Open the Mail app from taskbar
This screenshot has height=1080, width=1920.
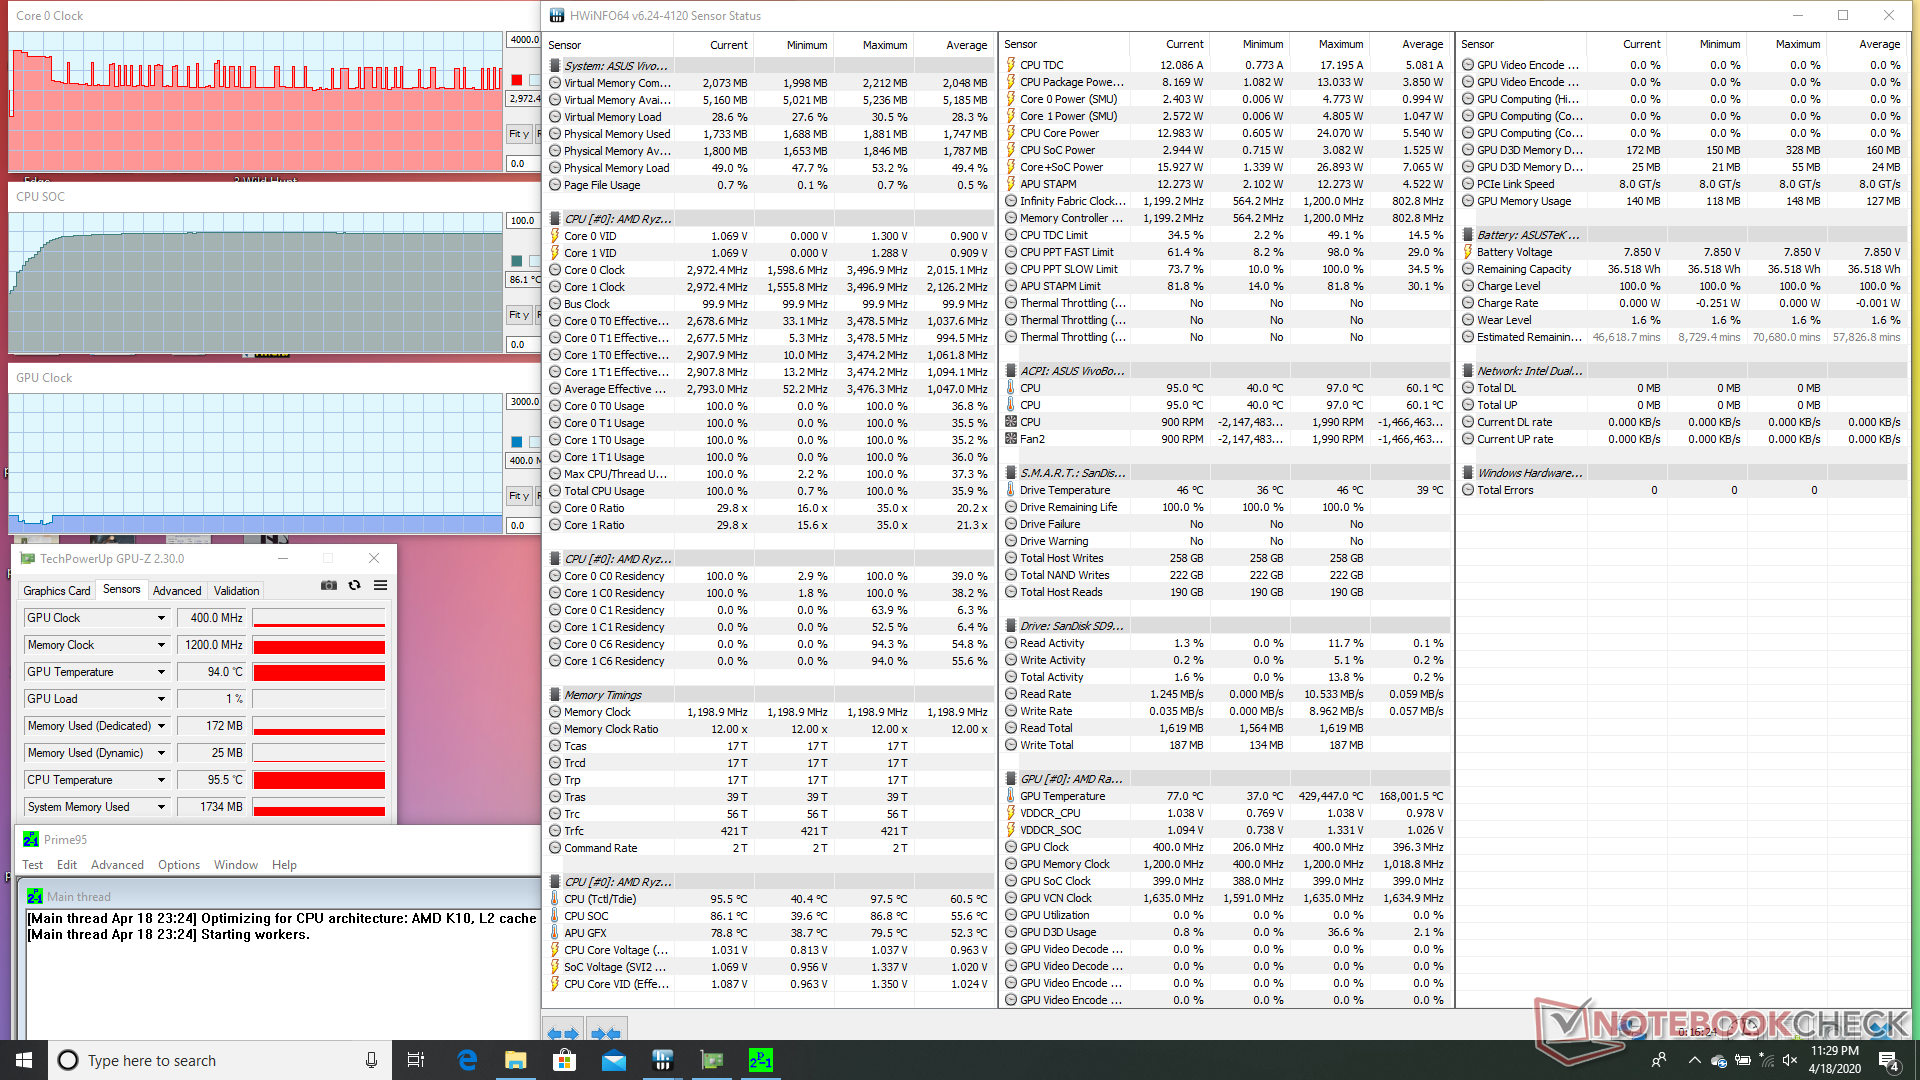tap(613, 1060)
